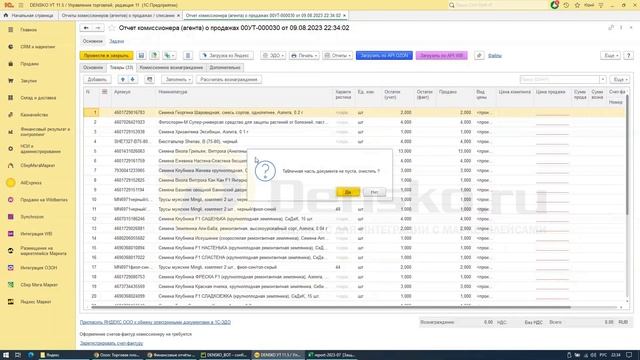
Task: Click Добавить button above table
Action: (97, 80)
